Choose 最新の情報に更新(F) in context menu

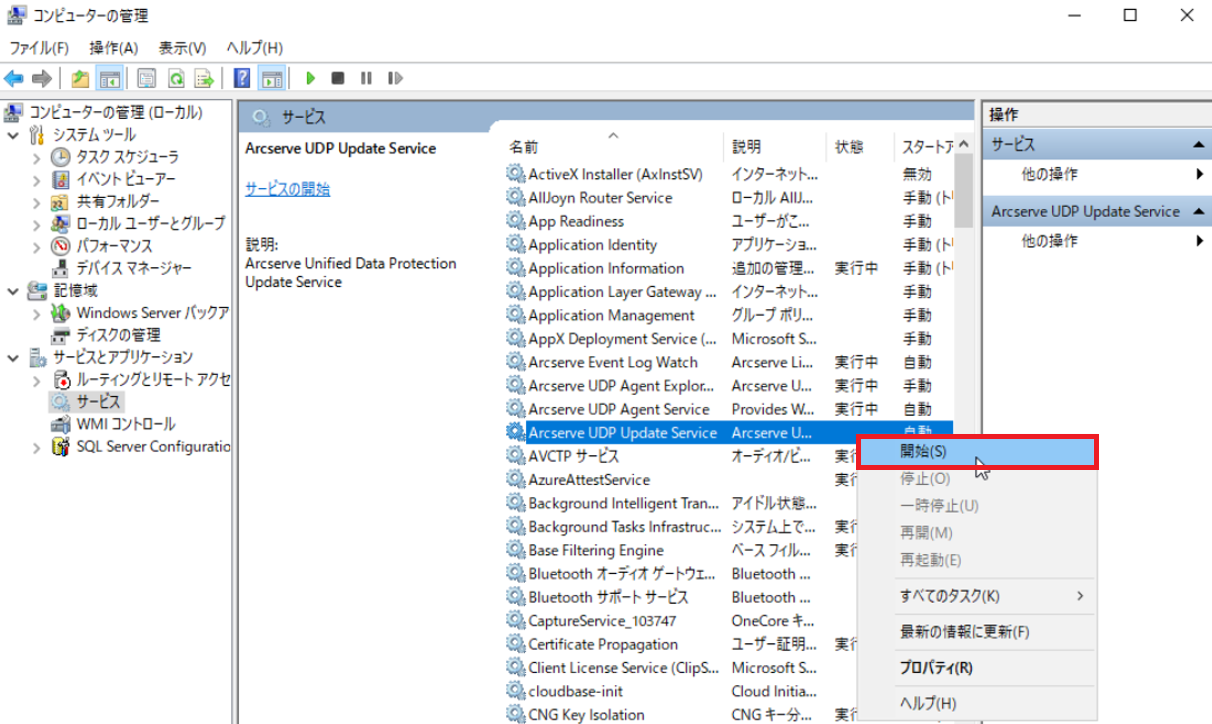coord(978,632)
